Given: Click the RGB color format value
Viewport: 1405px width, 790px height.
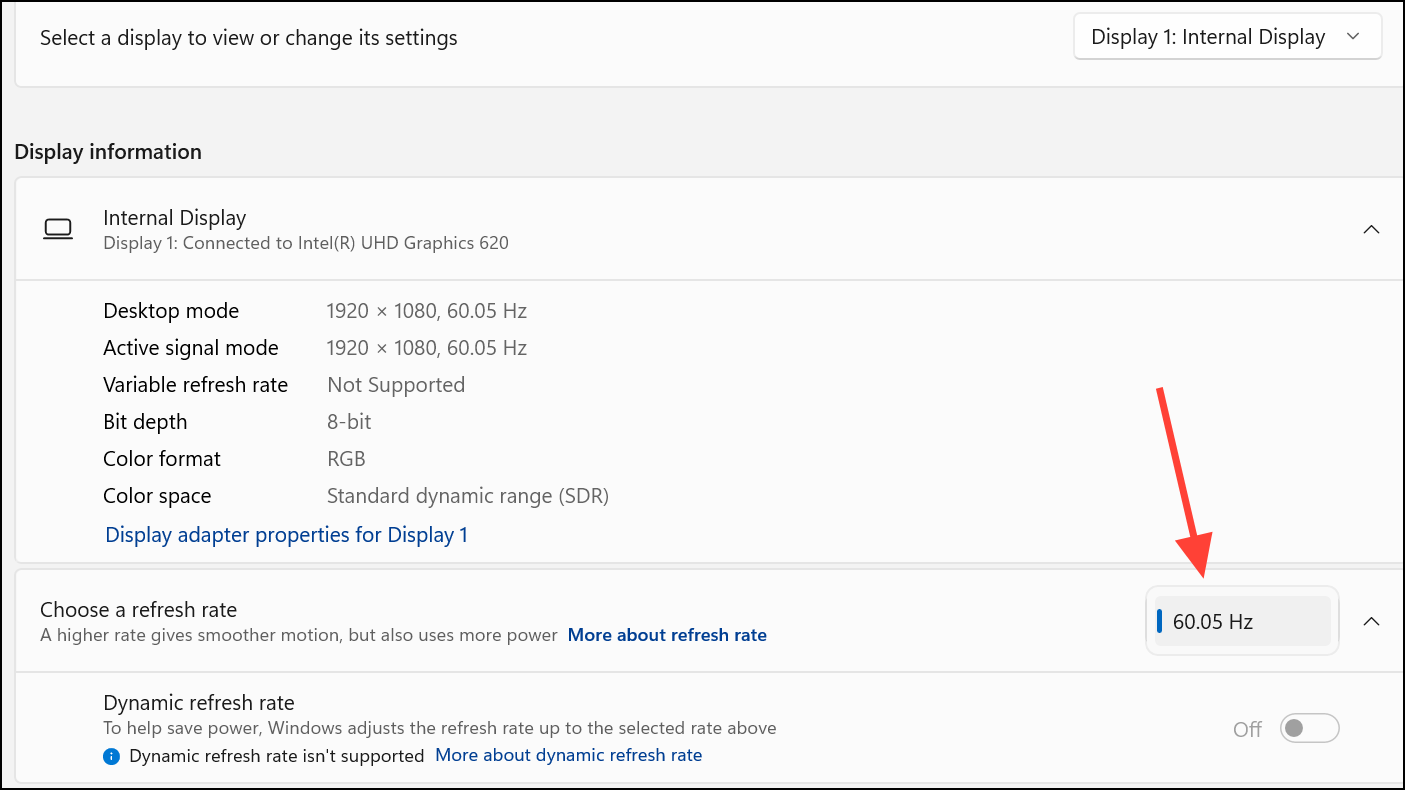Looking at the screenshot, I should tap(346, 458).
